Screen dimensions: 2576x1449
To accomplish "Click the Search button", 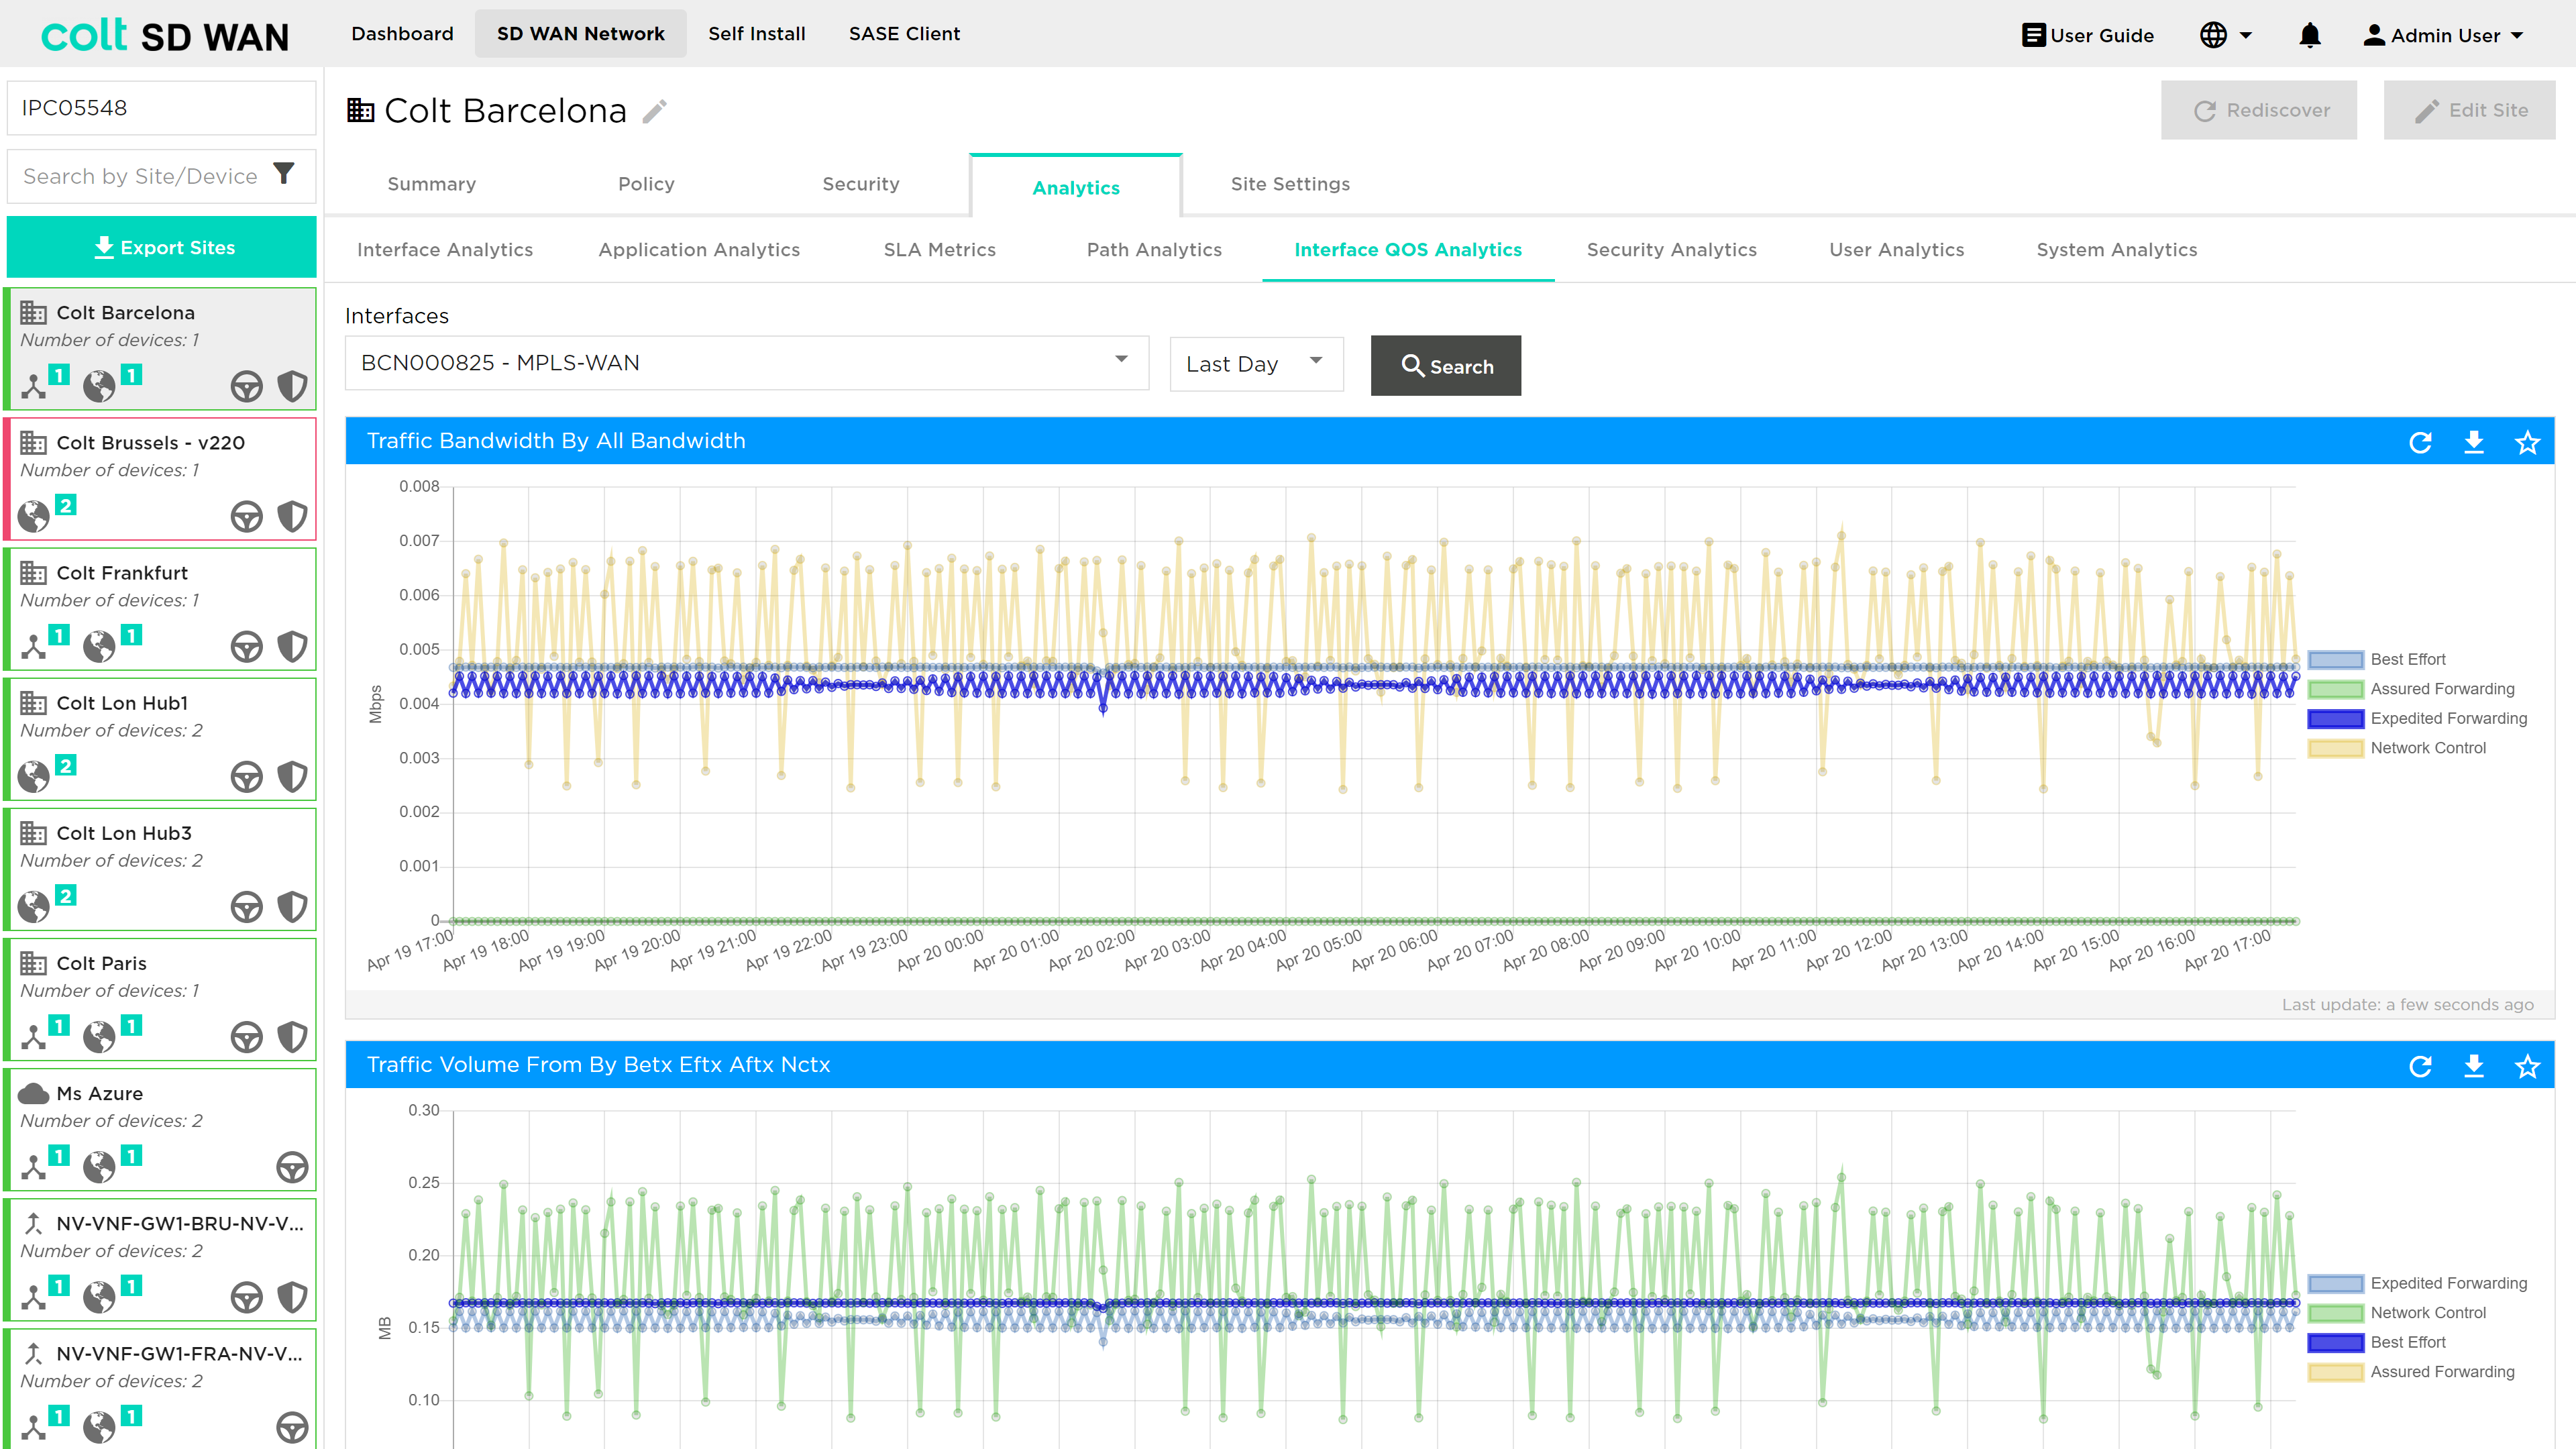I will (x=1445, y=366).
